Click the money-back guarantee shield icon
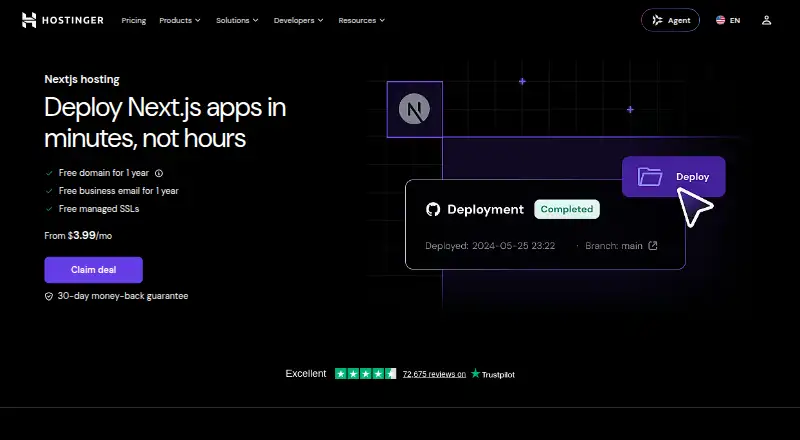The image size is (800, 440). pos(49,296)
